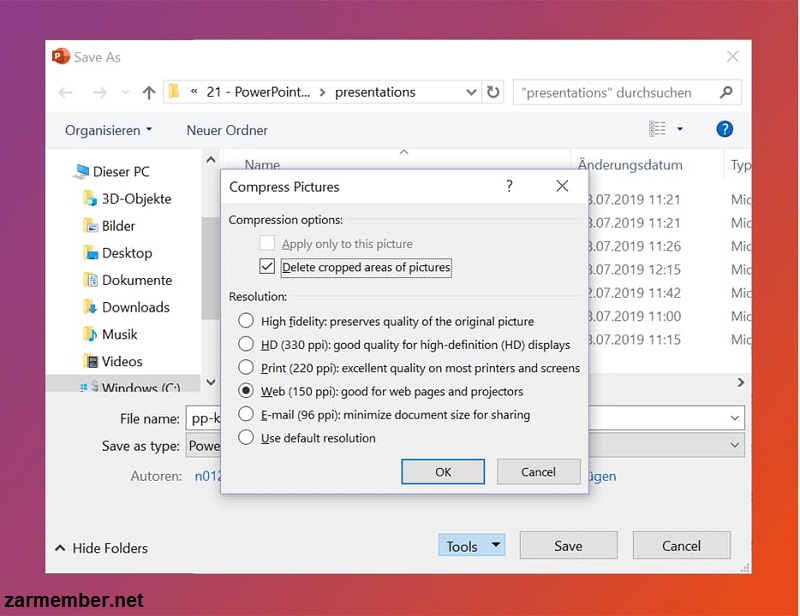Screen dimensions: 800x616
Task: Cancel the Save As dialog
Action: pyautogui.click(x=681, y=546)
